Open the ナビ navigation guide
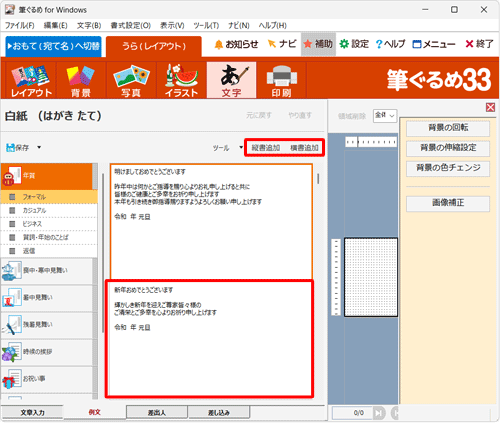Image resolution: width=500 pixels, height=425 pixels. point(282,44)
